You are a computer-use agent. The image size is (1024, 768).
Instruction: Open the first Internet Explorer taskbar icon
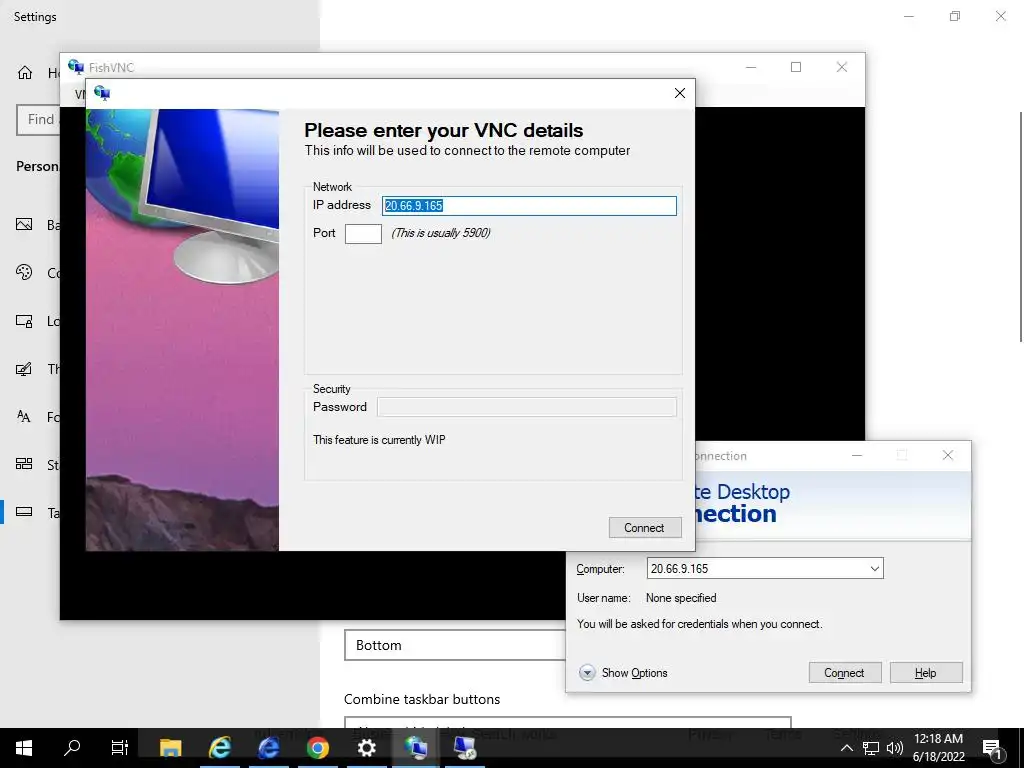click(219, 748)
